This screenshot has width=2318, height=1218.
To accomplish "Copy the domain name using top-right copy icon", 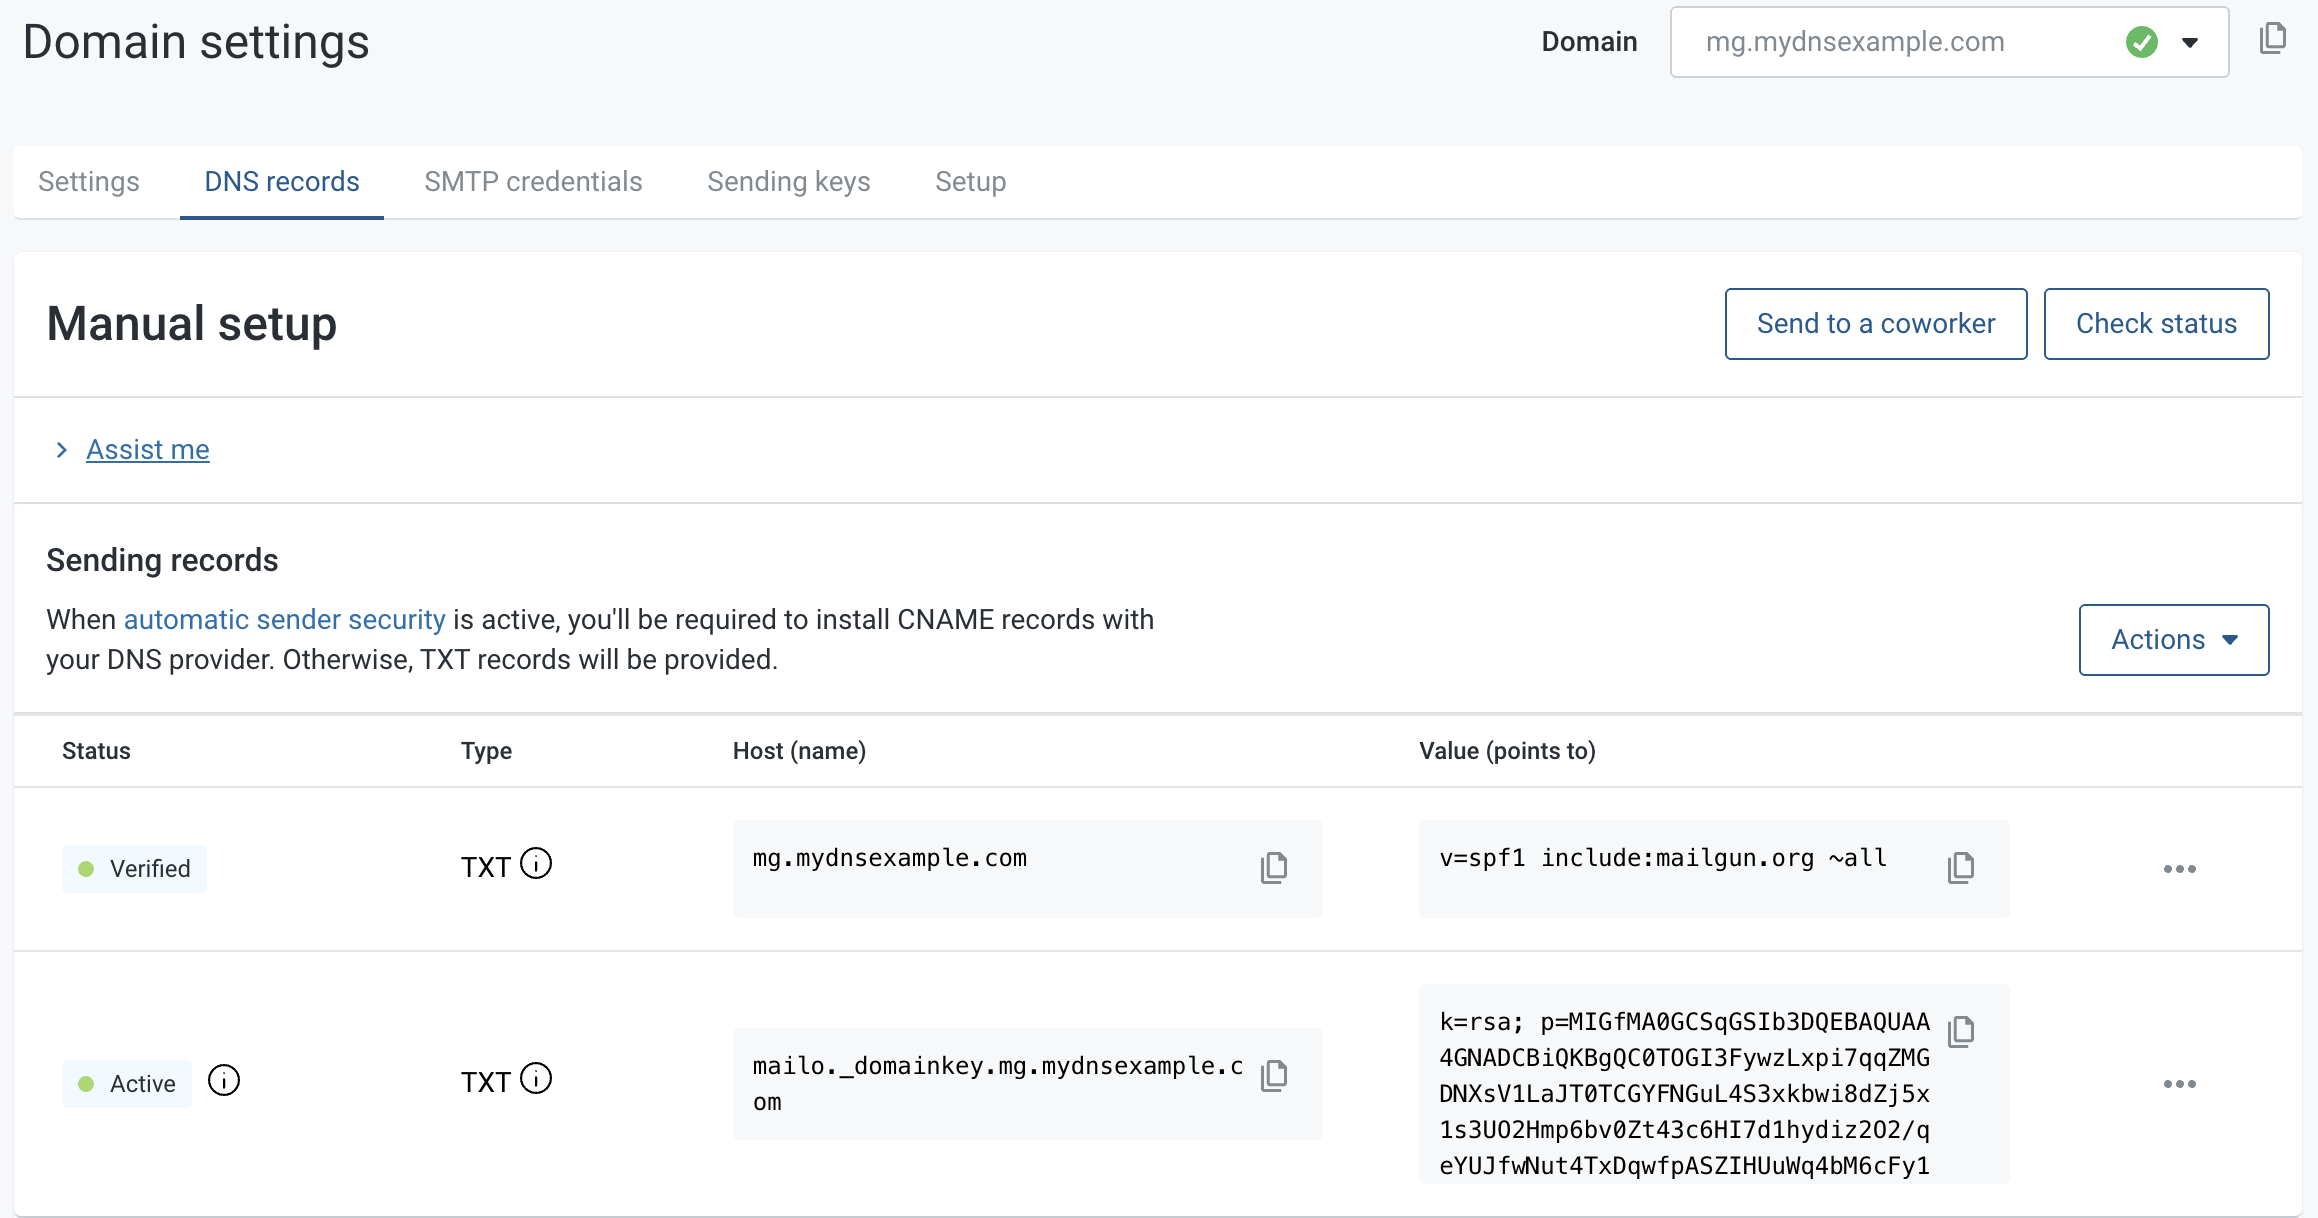I will click(x=2272, y=39).
